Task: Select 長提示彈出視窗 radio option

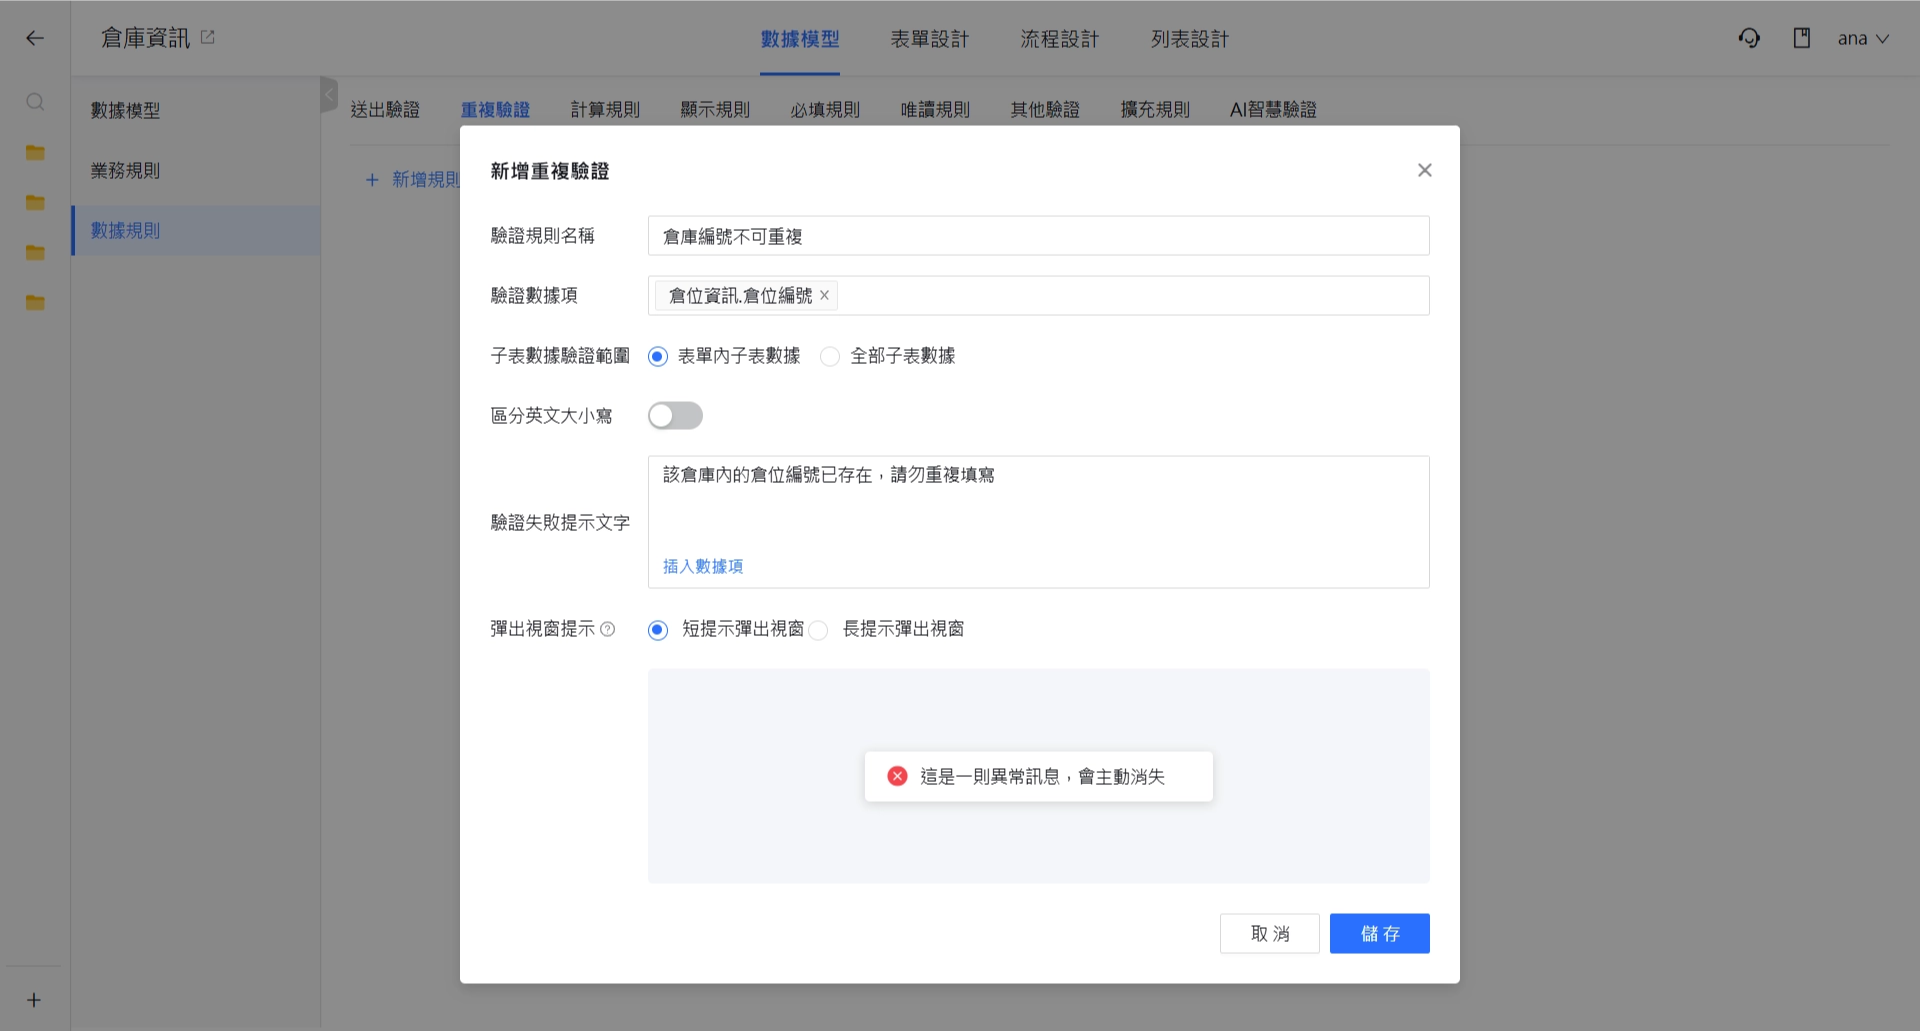Action: [818, 630]
